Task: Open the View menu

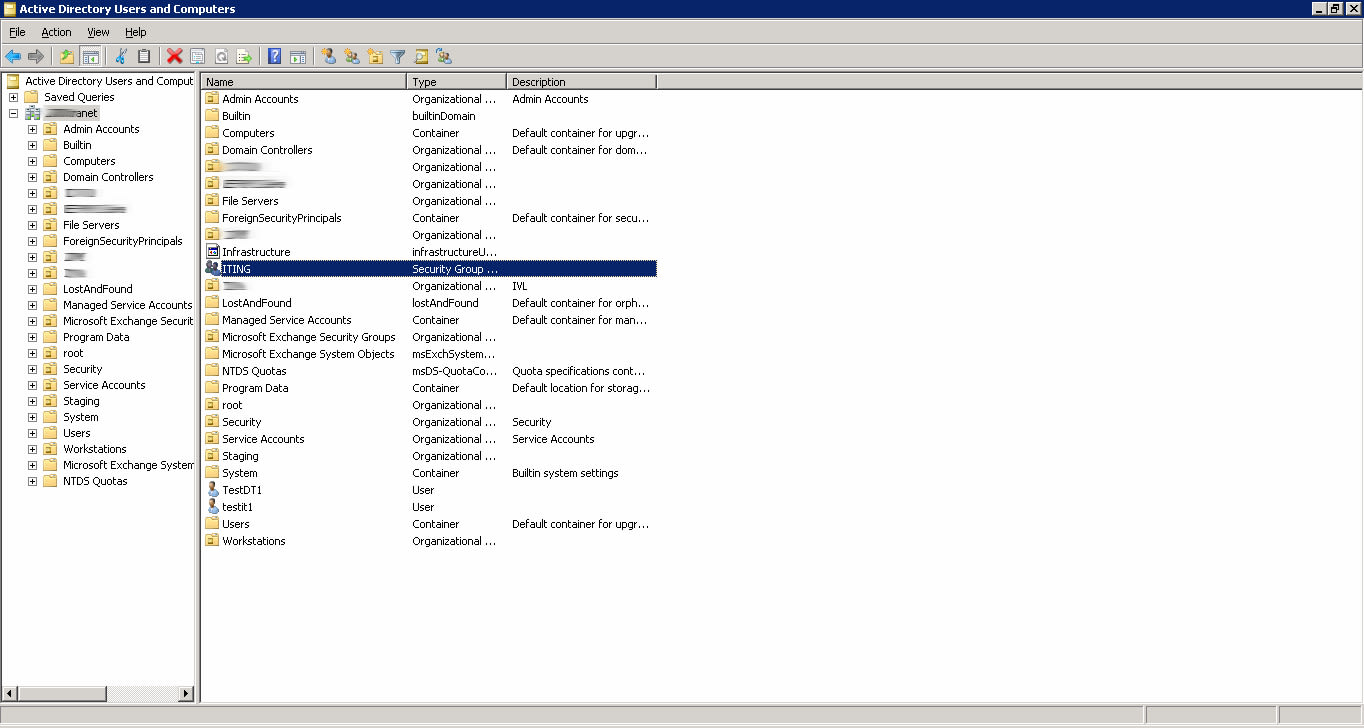Action: (98, 32)
